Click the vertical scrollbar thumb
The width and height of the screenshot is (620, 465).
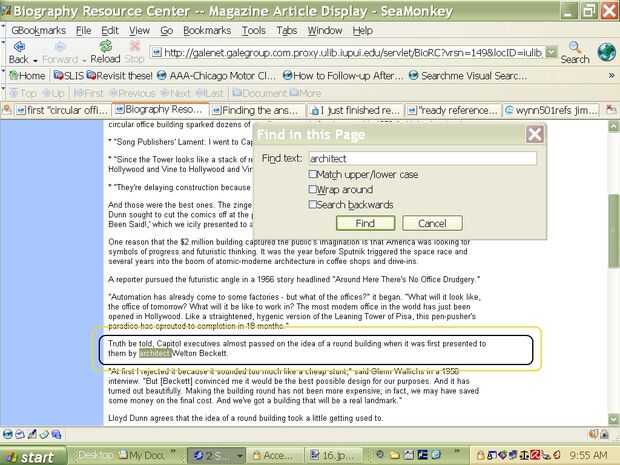pos(614,231)
